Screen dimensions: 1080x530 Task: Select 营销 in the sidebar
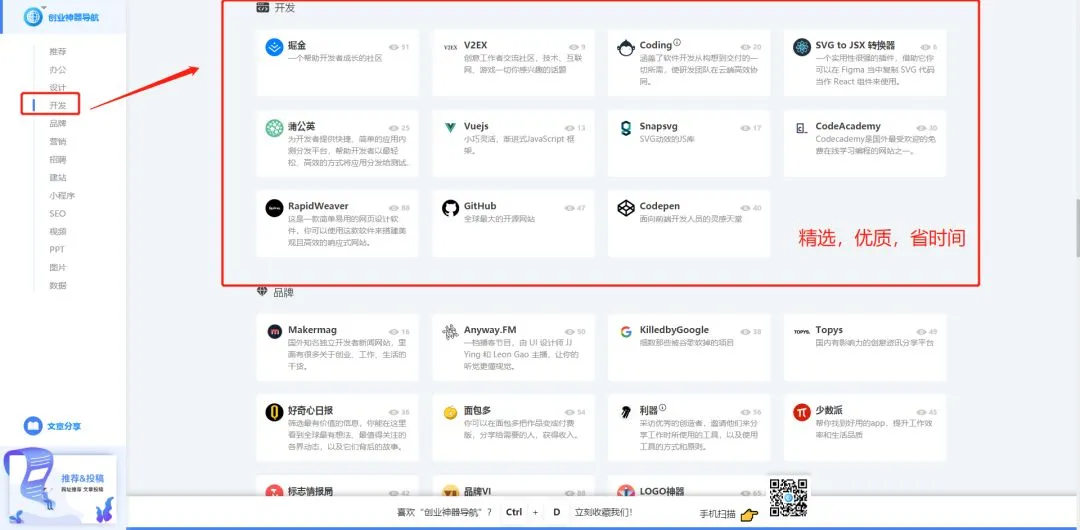[58, 141]
